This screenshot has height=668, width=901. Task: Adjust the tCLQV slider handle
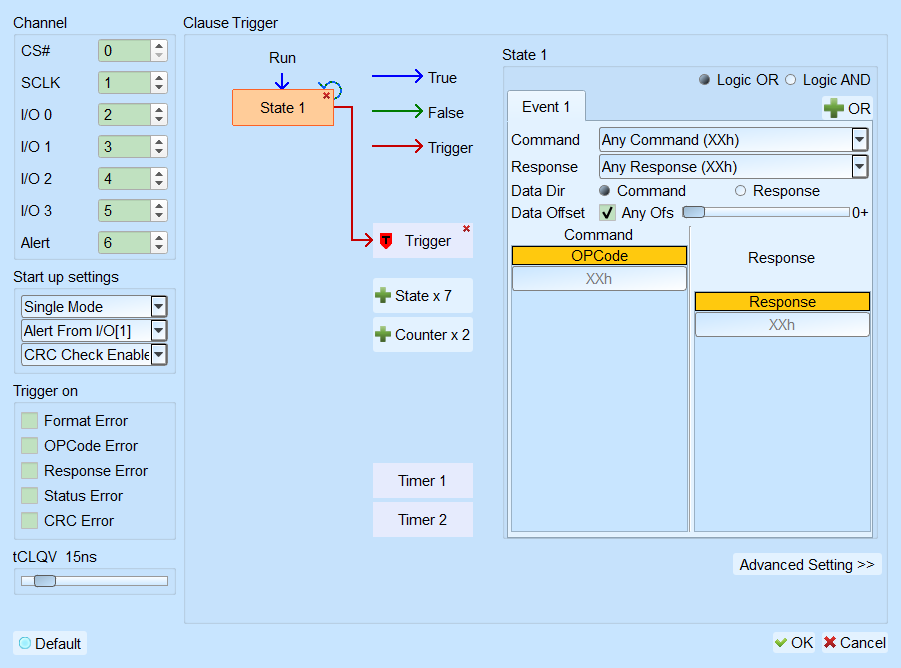[x=45, y=581]
